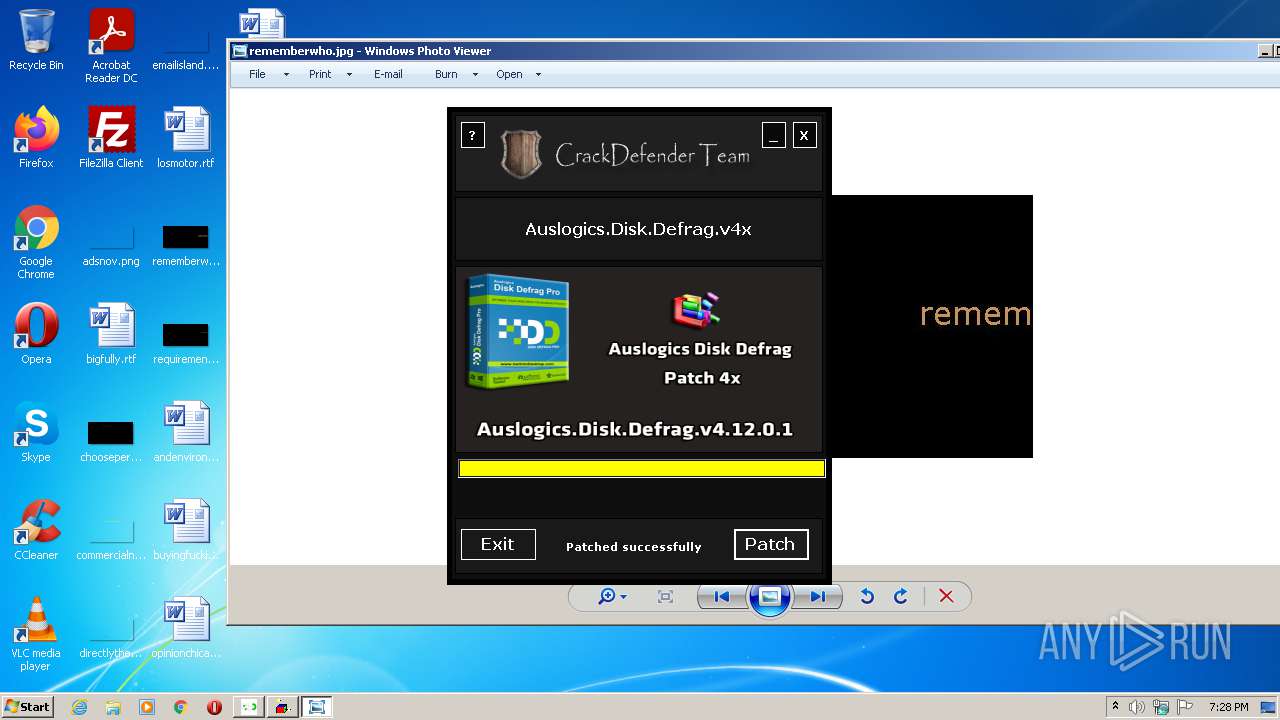Open Print menu in Photo Viewer
The height and width of the screenshot is (720, 1280).
click(x=320, y=74)
